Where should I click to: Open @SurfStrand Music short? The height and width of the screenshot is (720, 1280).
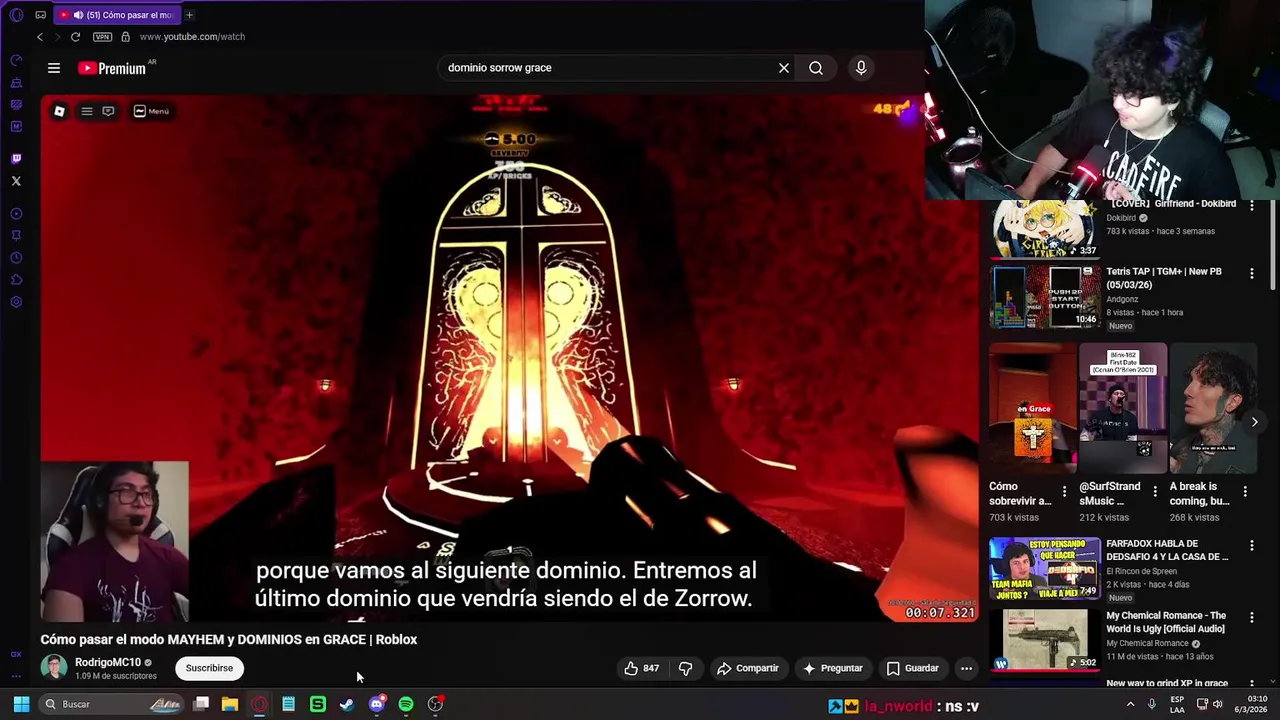pos(1123,408)
